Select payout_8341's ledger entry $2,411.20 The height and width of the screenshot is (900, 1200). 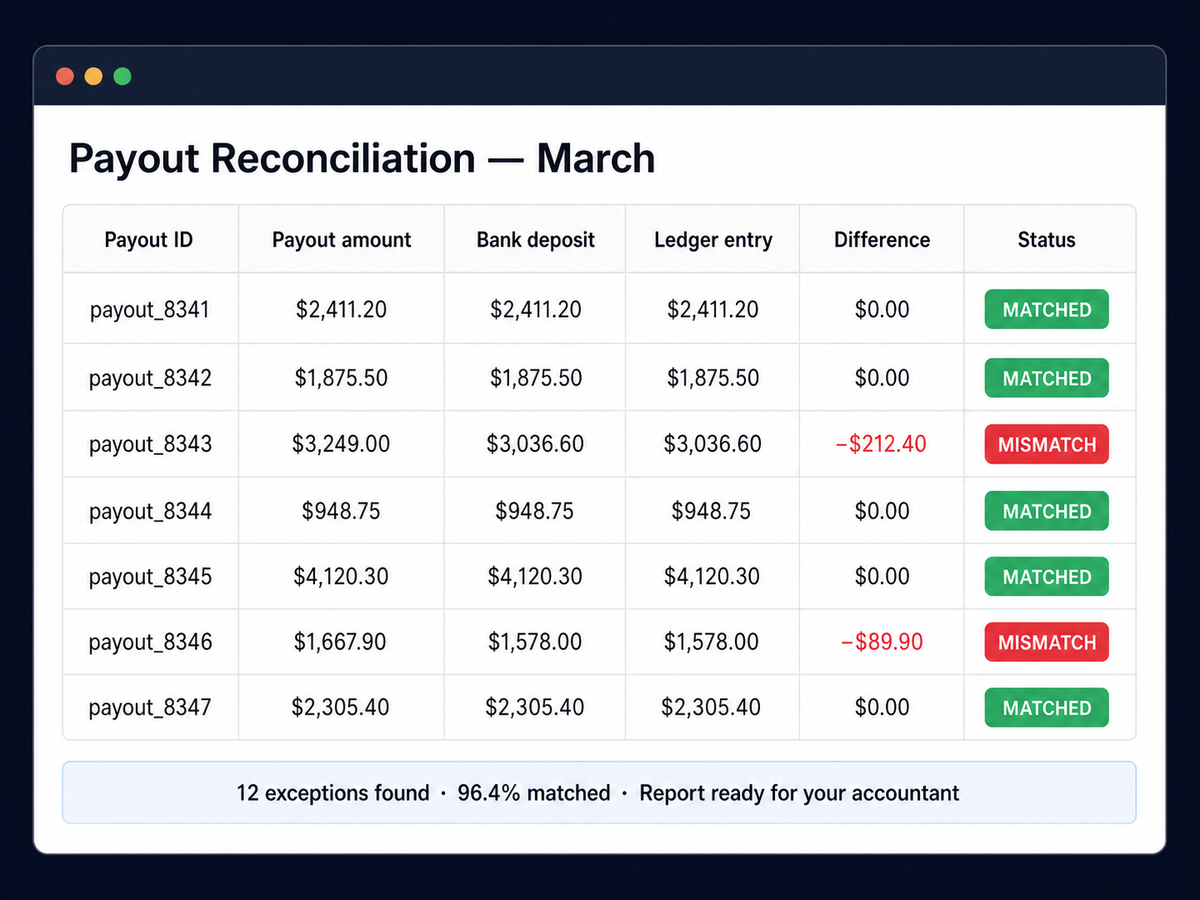pos(713,310)
